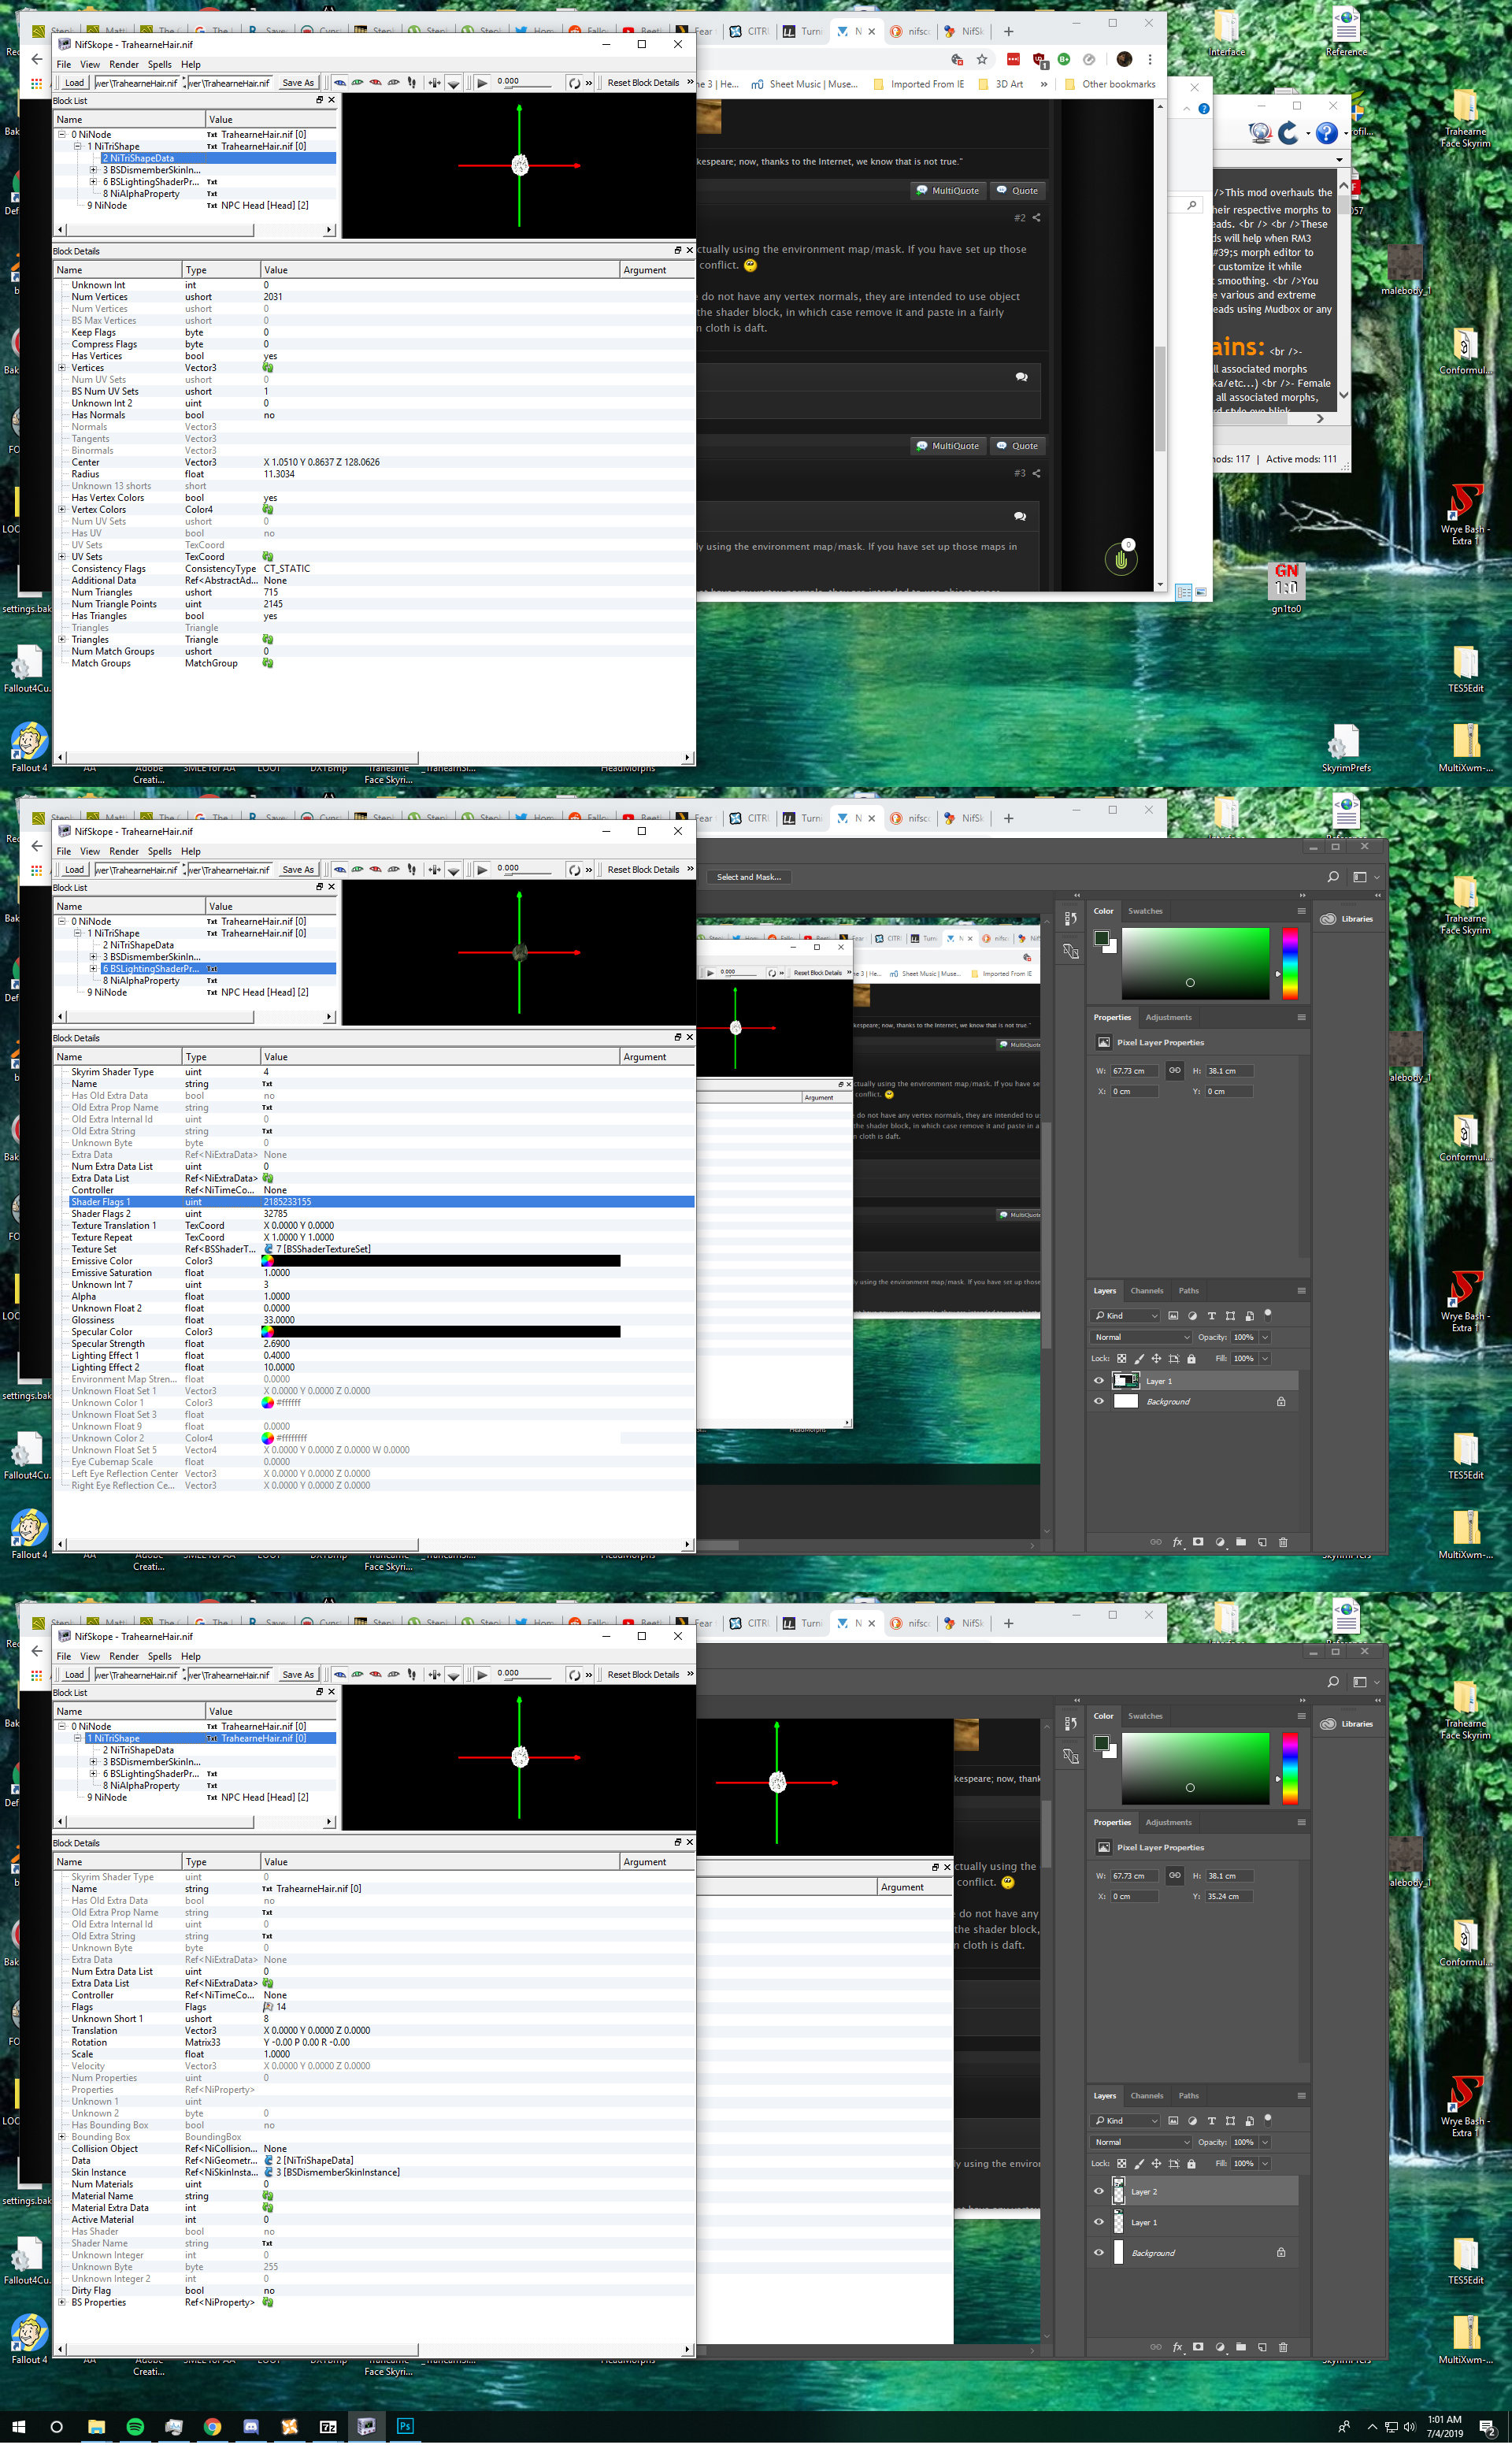Open Chrome's three-dot menu icon
This screenshot has width=1512, height=2456.
(x=1150, y=59)
